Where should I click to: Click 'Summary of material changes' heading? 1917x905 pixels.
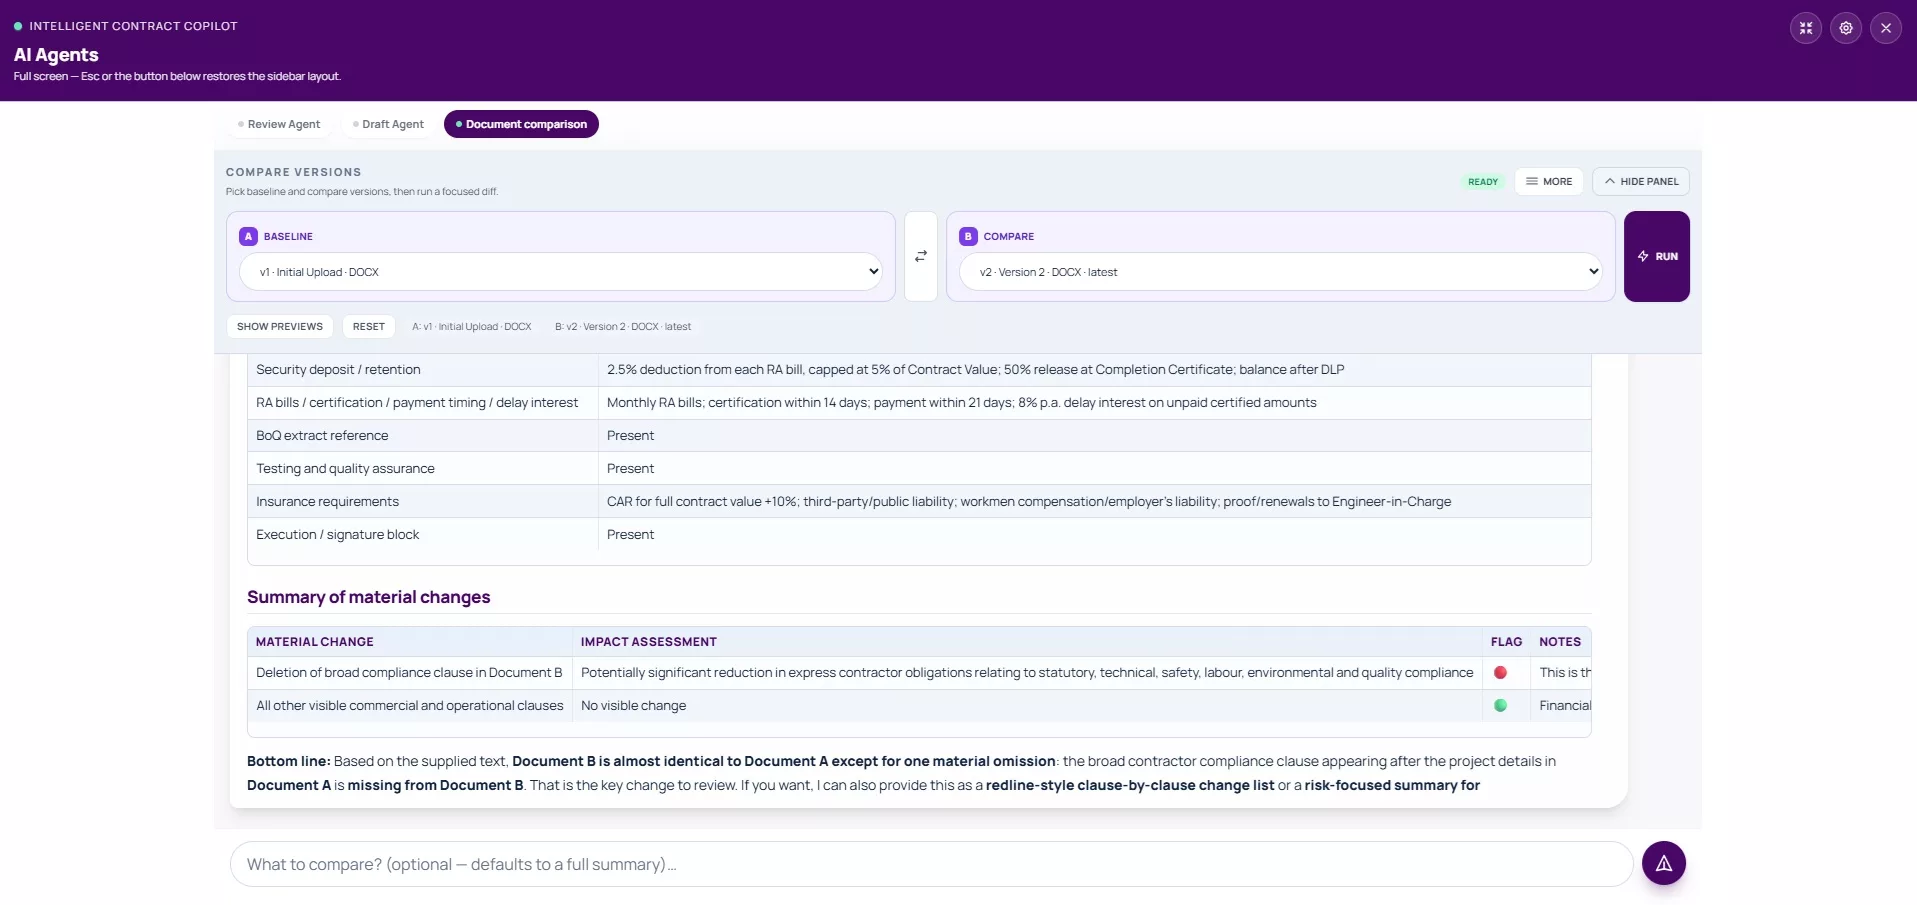pyautogui.click(x=369, y=597)
